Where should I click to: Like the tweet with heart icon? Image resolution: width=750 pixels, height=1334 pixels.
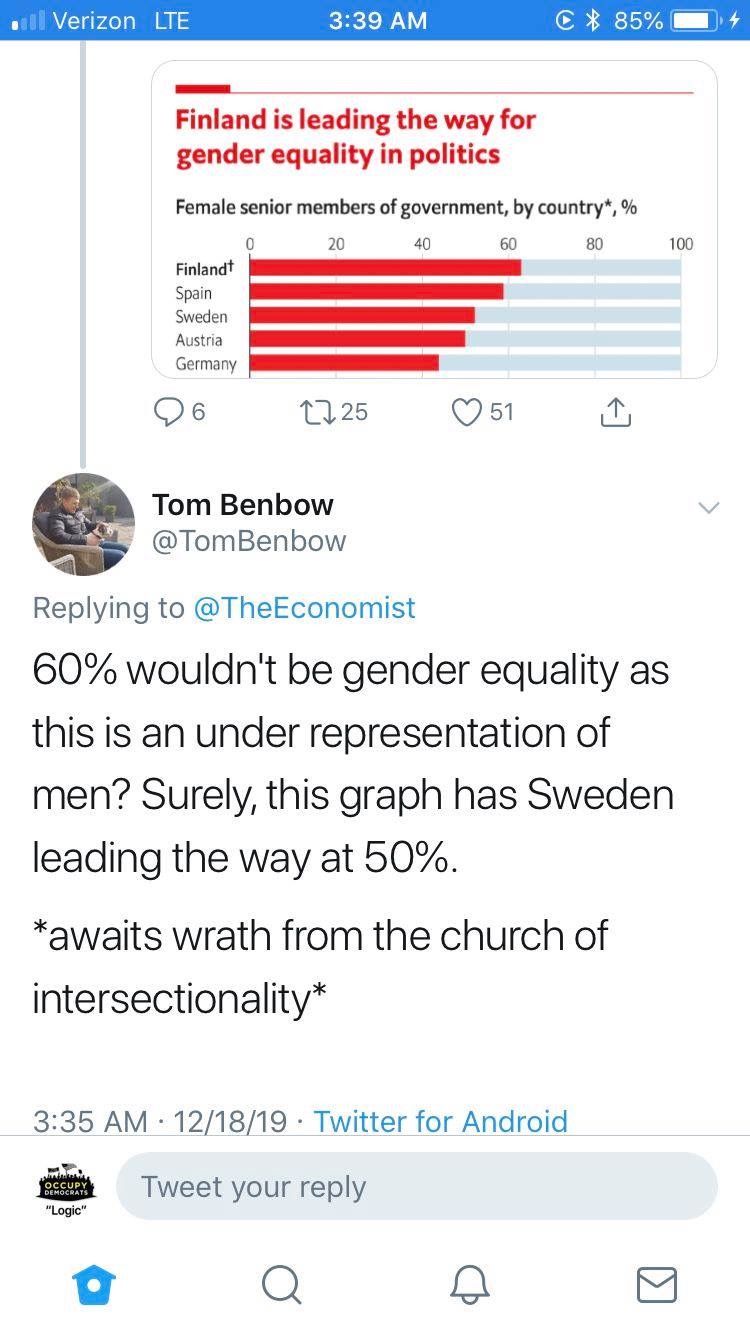(x=468, y=412)
